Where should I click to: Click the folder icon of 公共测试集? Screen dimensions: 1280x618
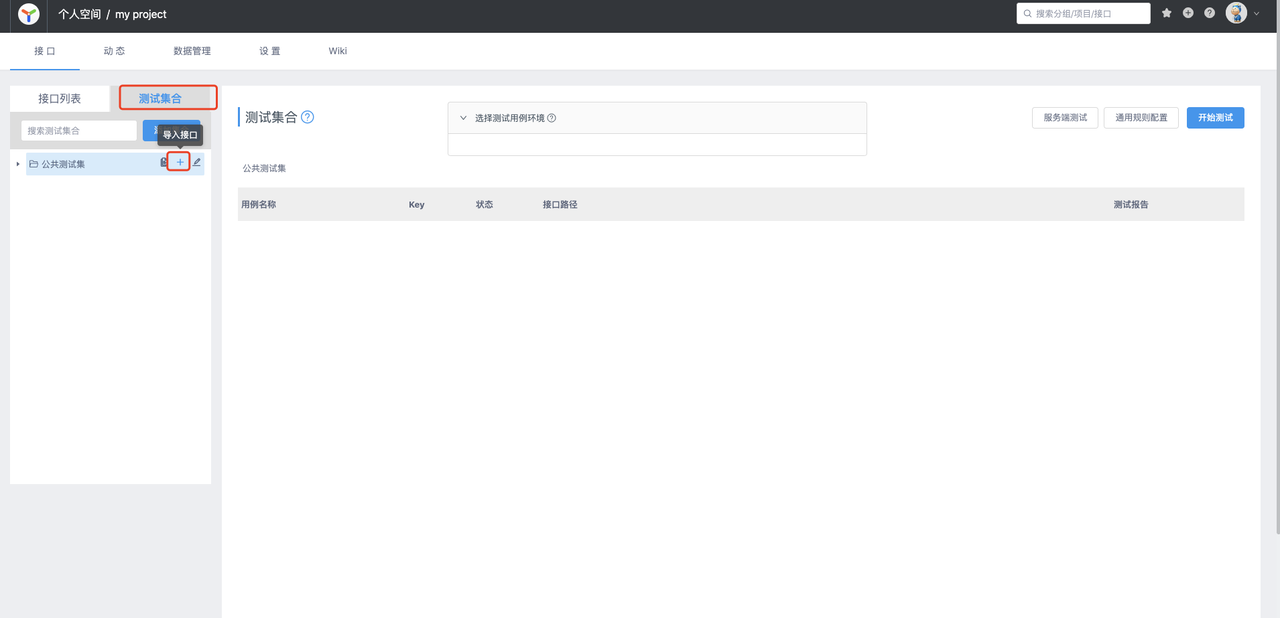[33, 163]
